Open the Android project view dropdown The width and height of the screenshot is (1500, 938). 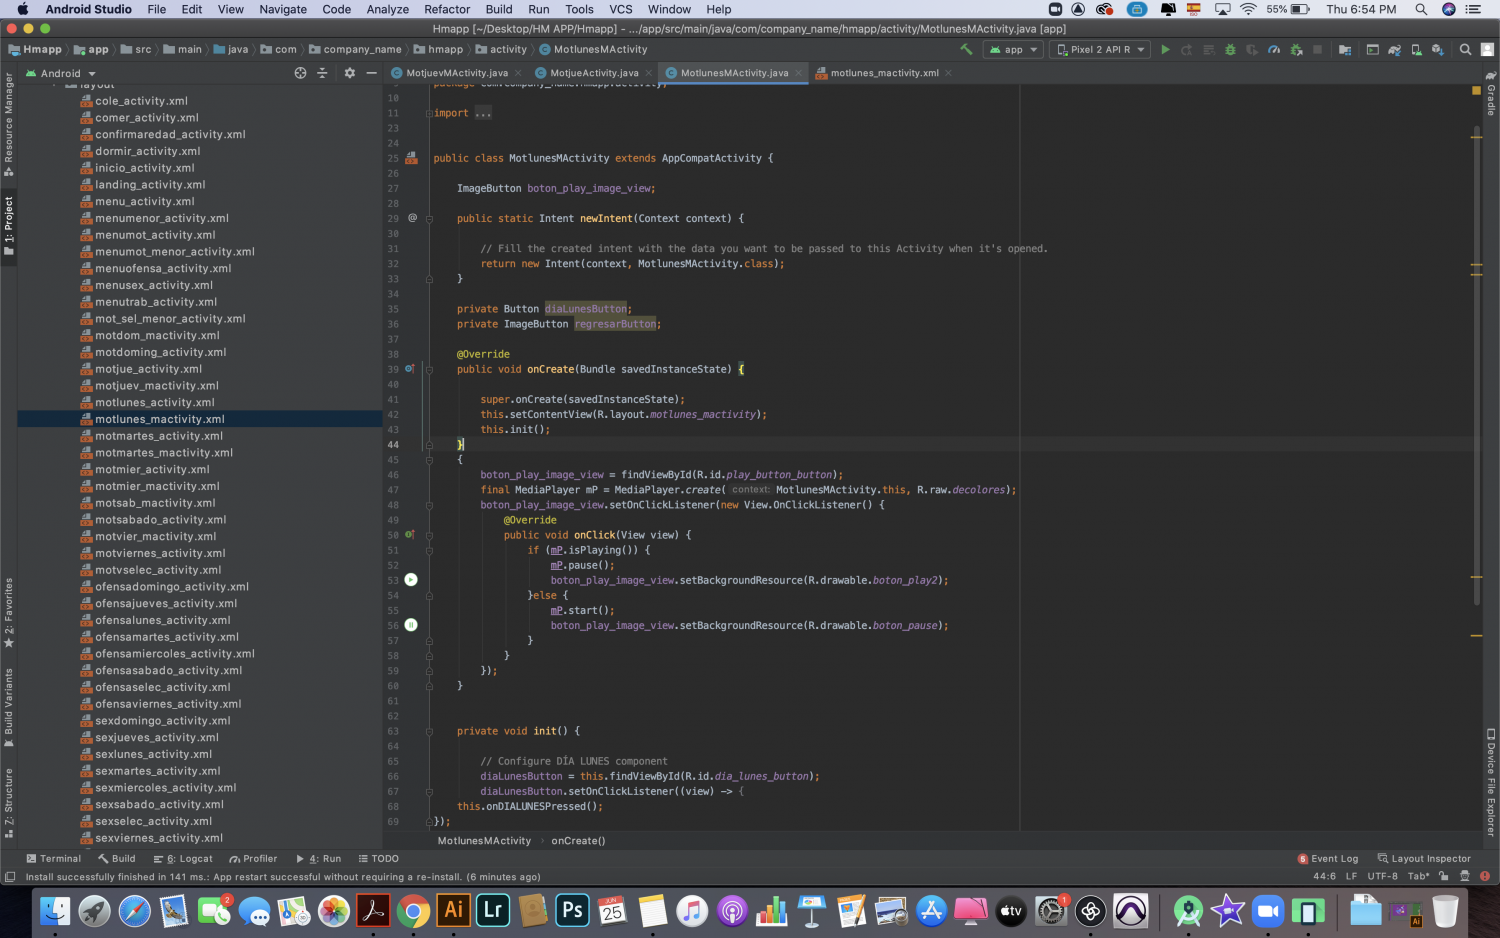(60, 73)
